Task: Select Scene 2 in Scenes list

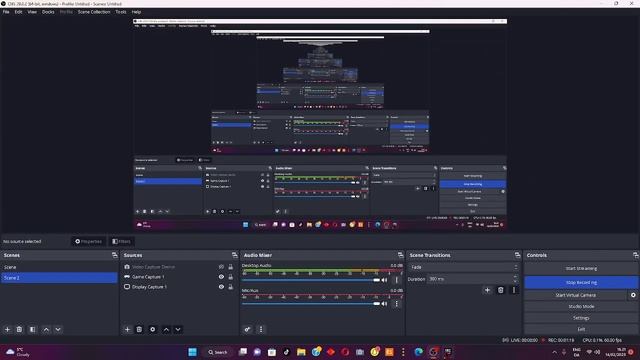Action: (59, 278)
